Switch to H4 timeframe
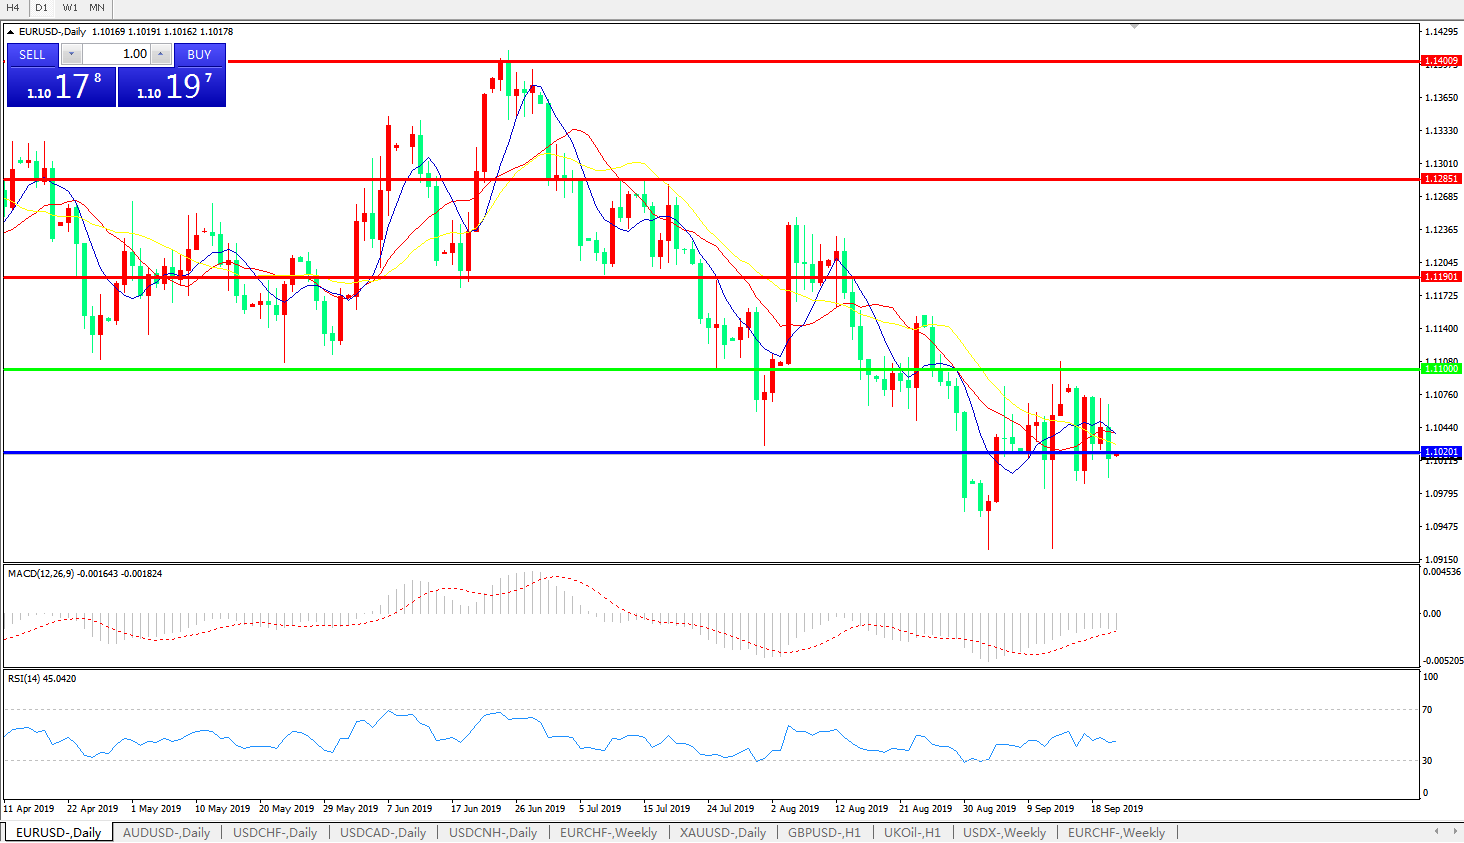 point(13,8)
